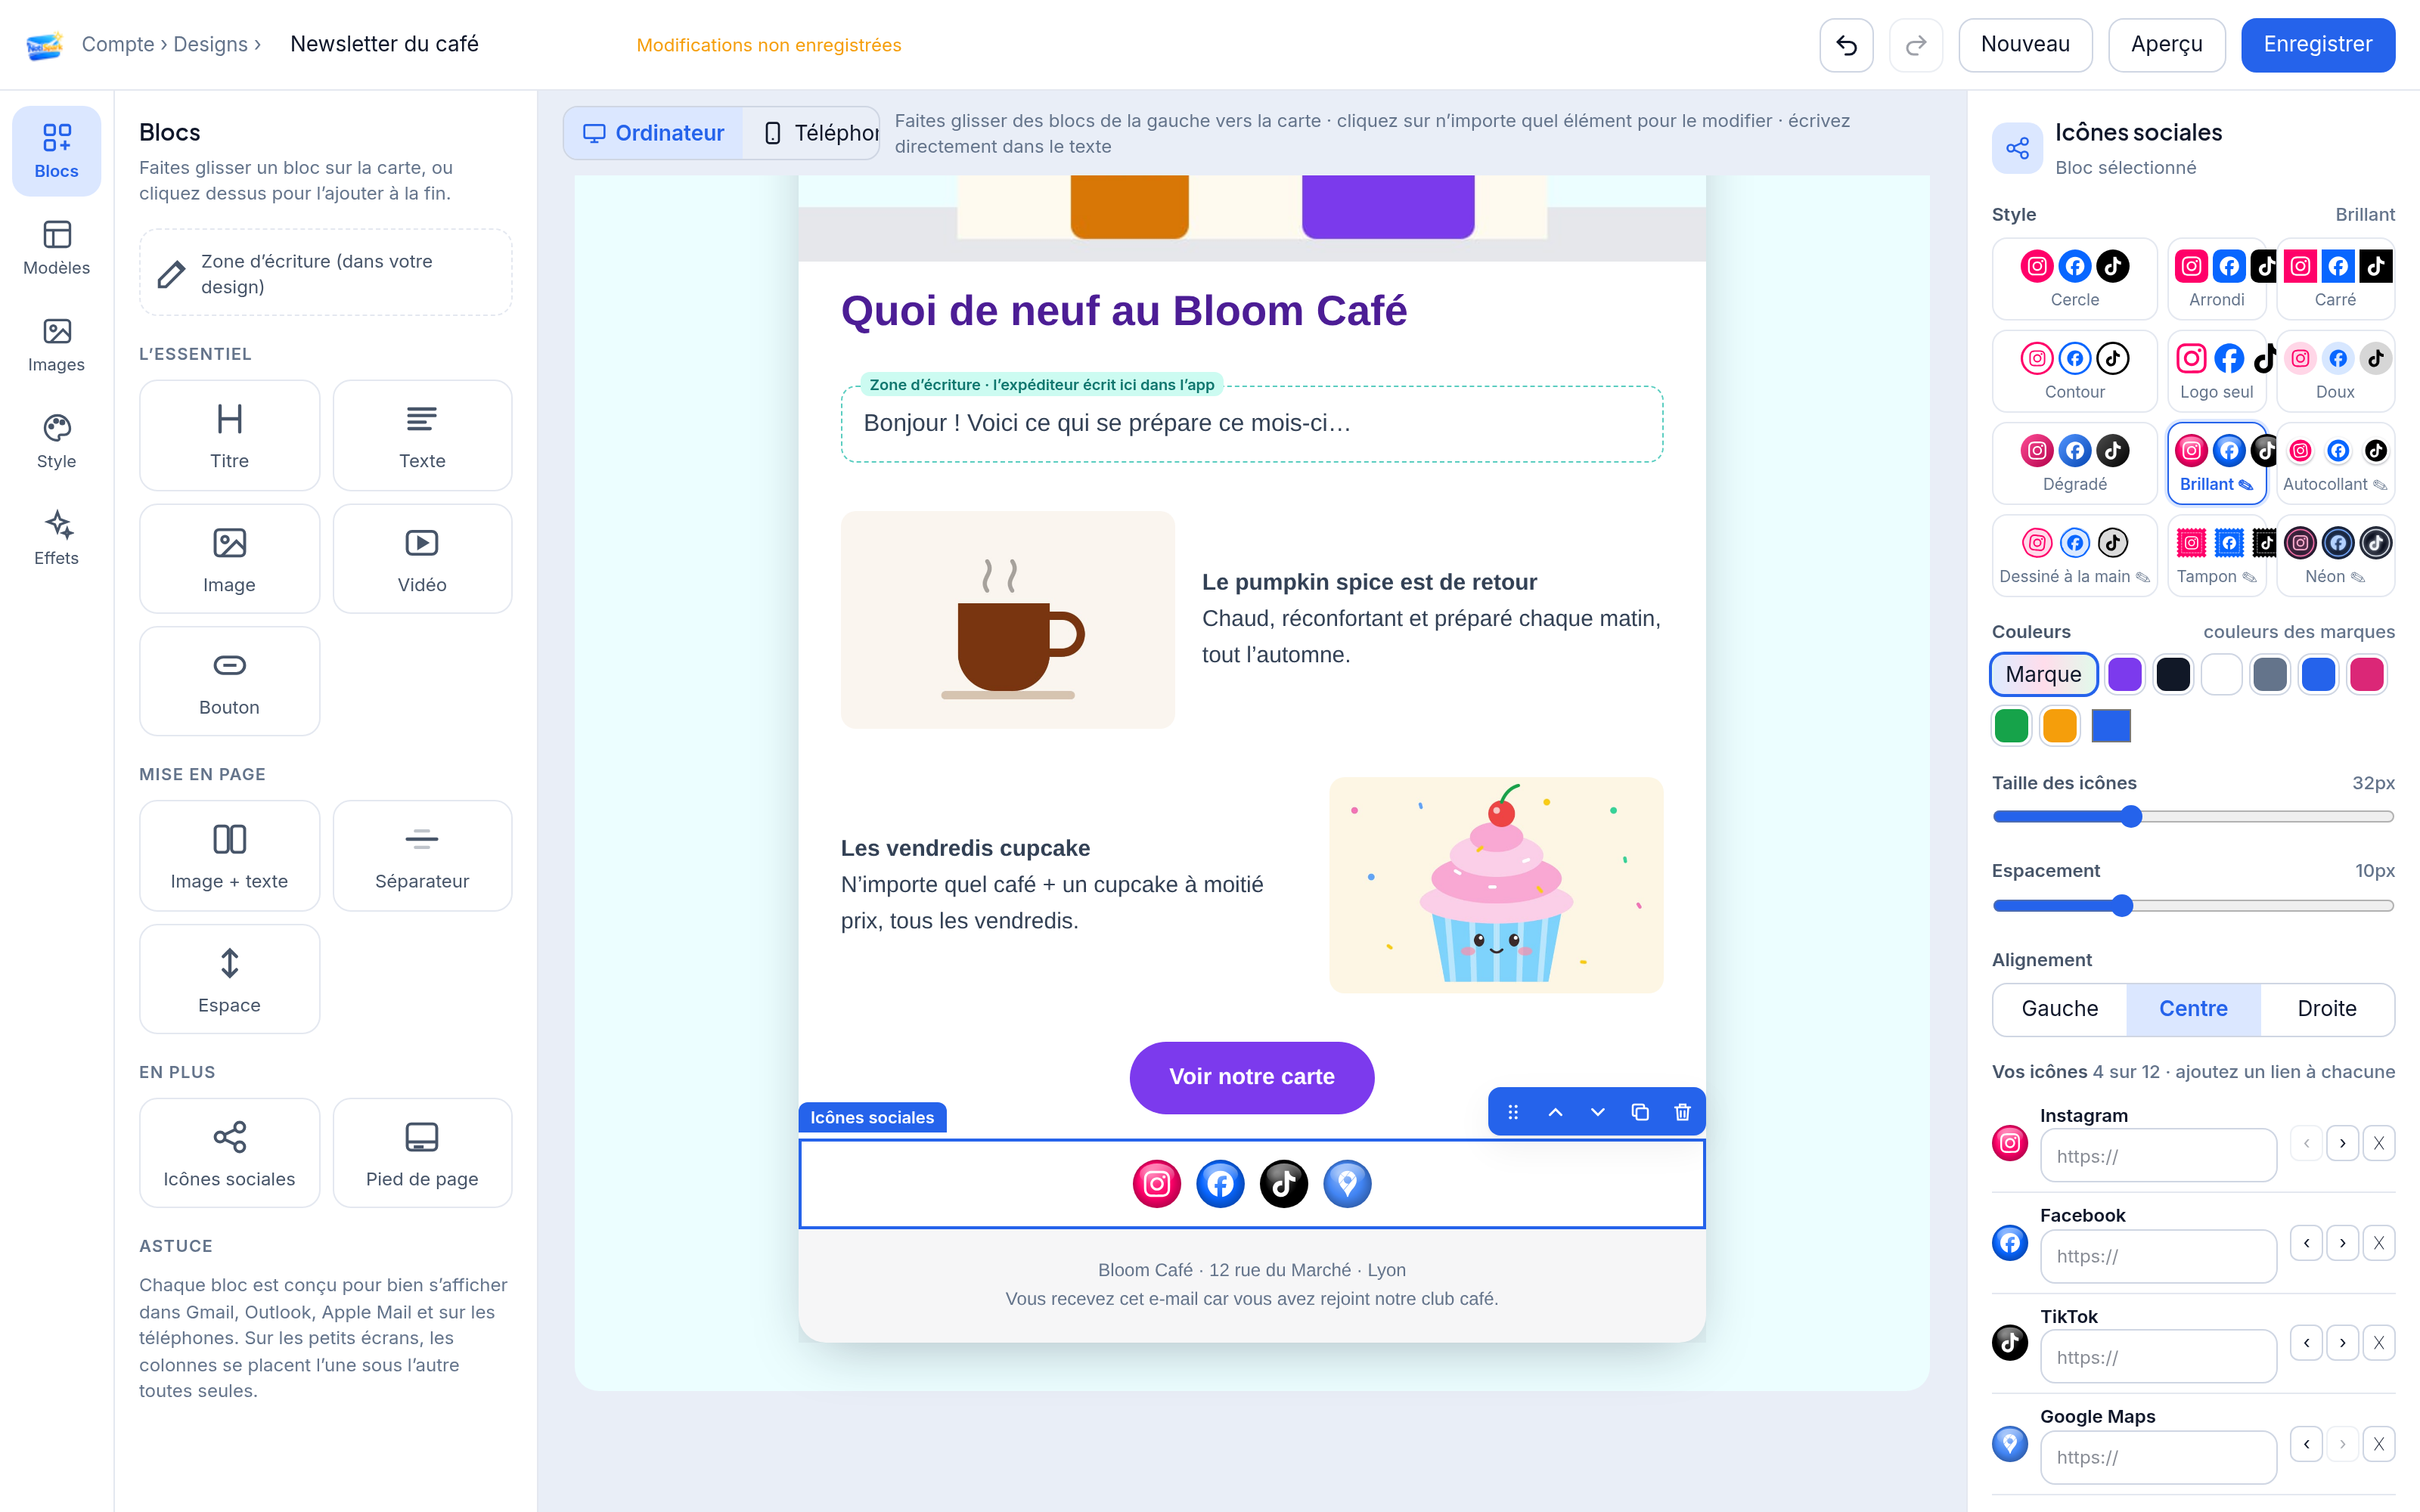Image resolution: width=2420 pixels, height=1512 pixels.
Task: Add a Séparateur block
Action: click(x=422, y=855)
